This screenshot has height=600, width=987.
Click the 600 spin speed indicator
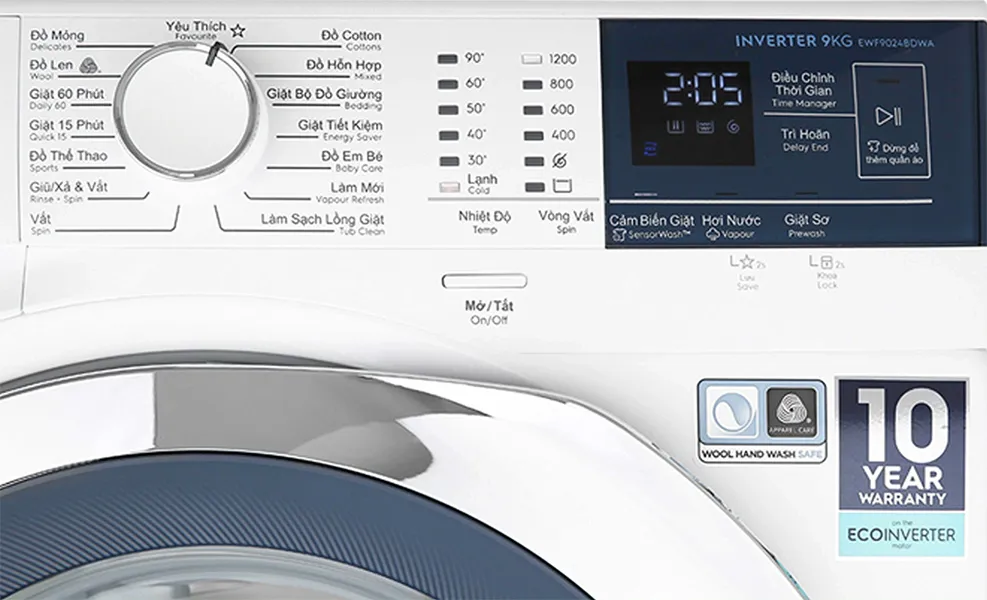pyautogui.click(x=533, y=110)
